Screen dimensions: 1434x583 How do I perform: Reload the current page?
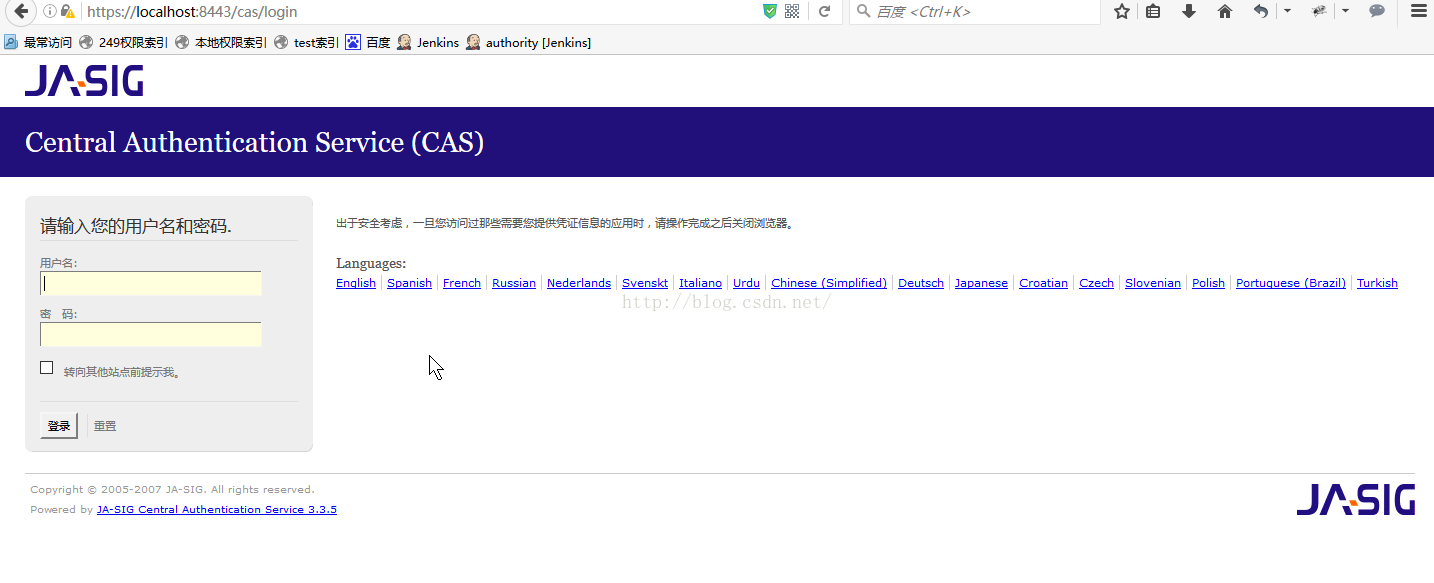pyautogui.click(x=825, y=12)
